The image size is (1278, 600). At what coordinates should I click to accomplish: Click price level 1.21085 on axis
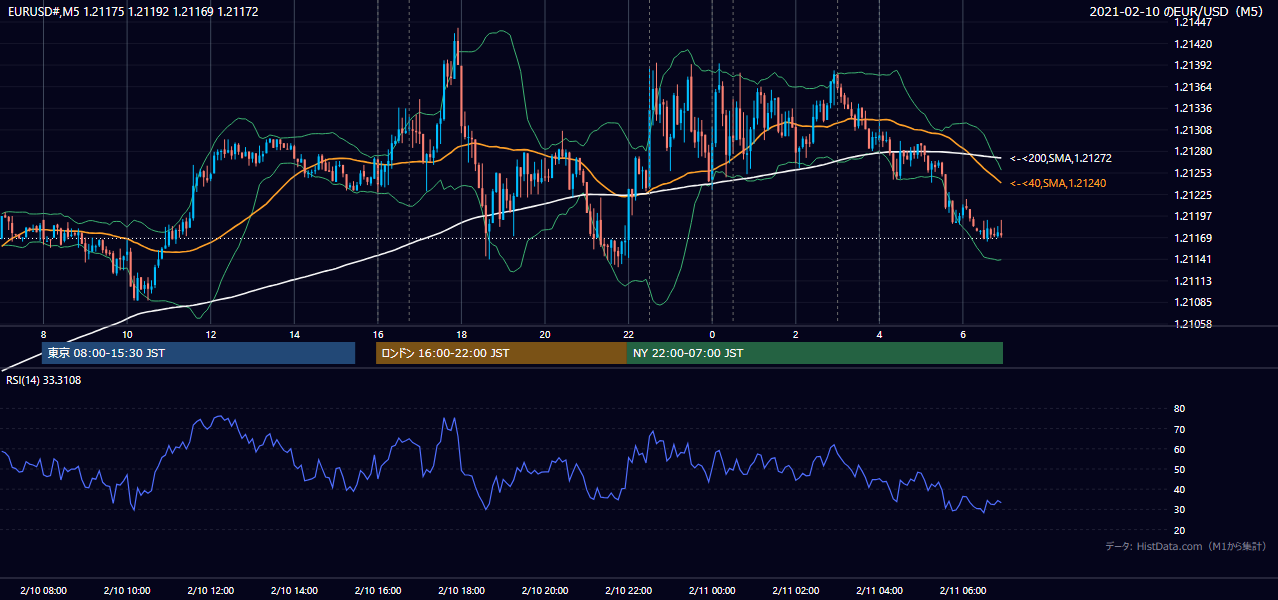(x=1194, y=302)
